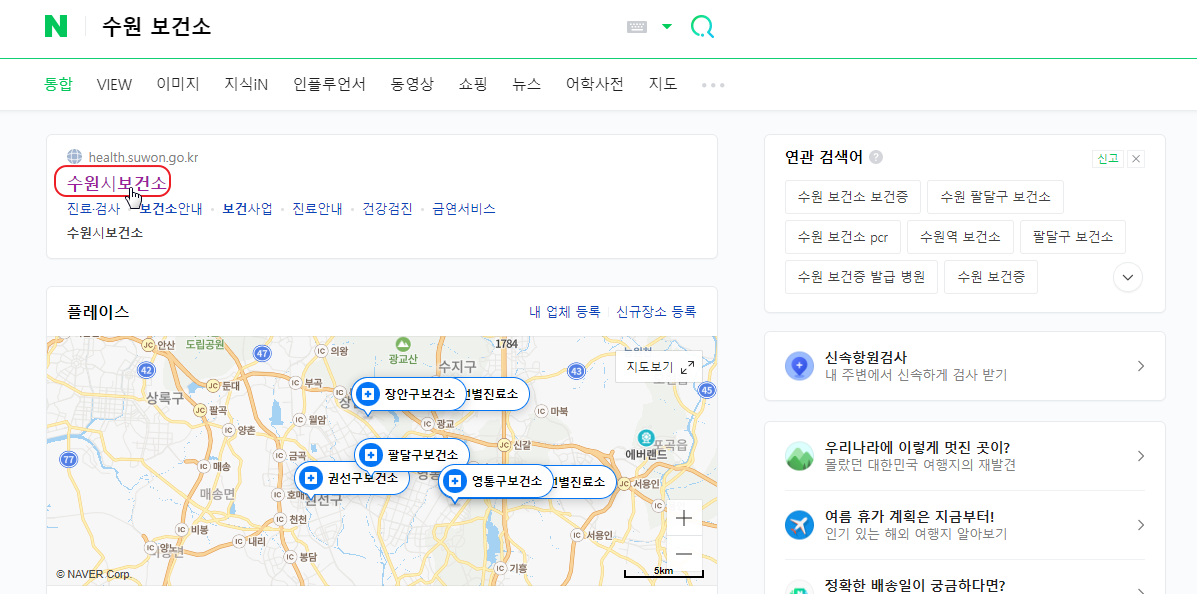
Task: Open the 신속항원검사 right chevron
Action: point(1141,366)
